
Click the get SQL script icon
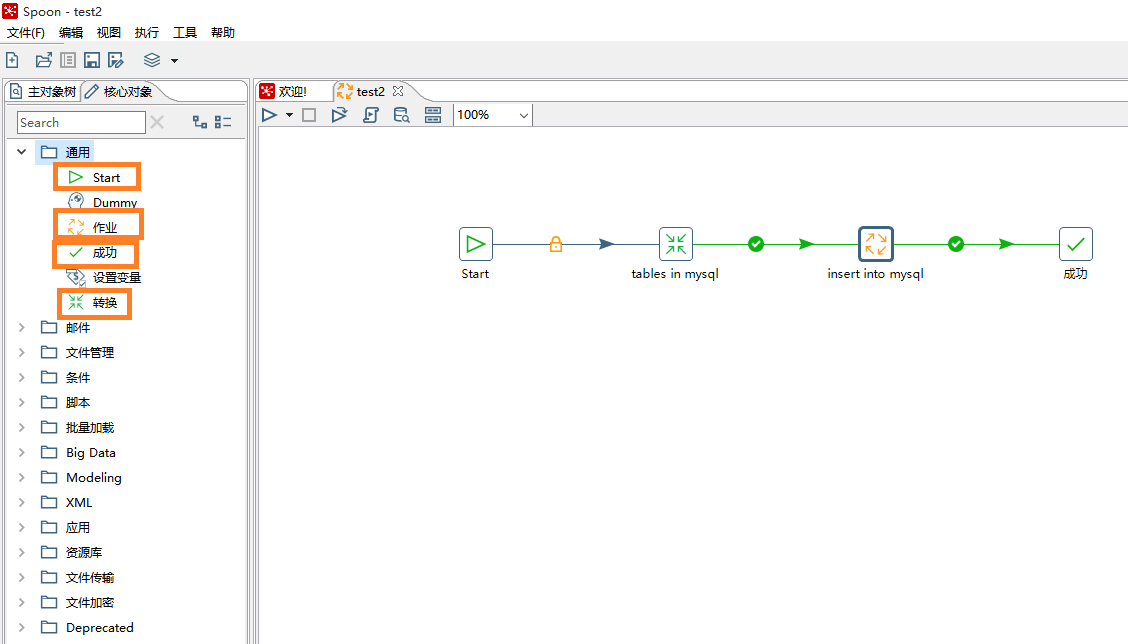(x=370, y=115)
